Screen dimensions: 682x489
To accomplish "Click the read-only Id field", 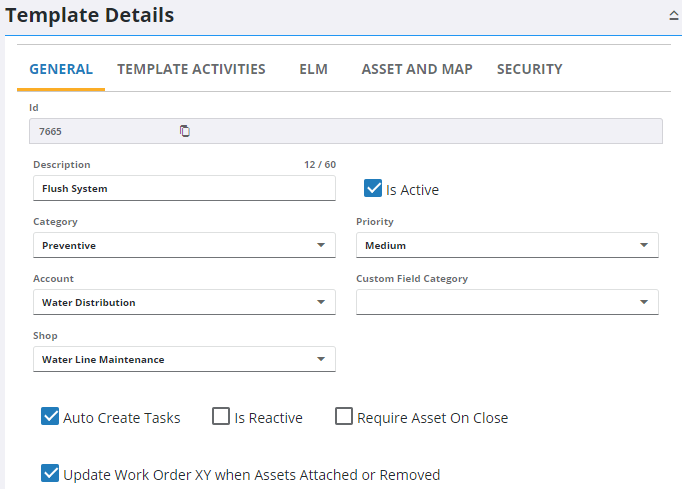I will tap(400, 131).
